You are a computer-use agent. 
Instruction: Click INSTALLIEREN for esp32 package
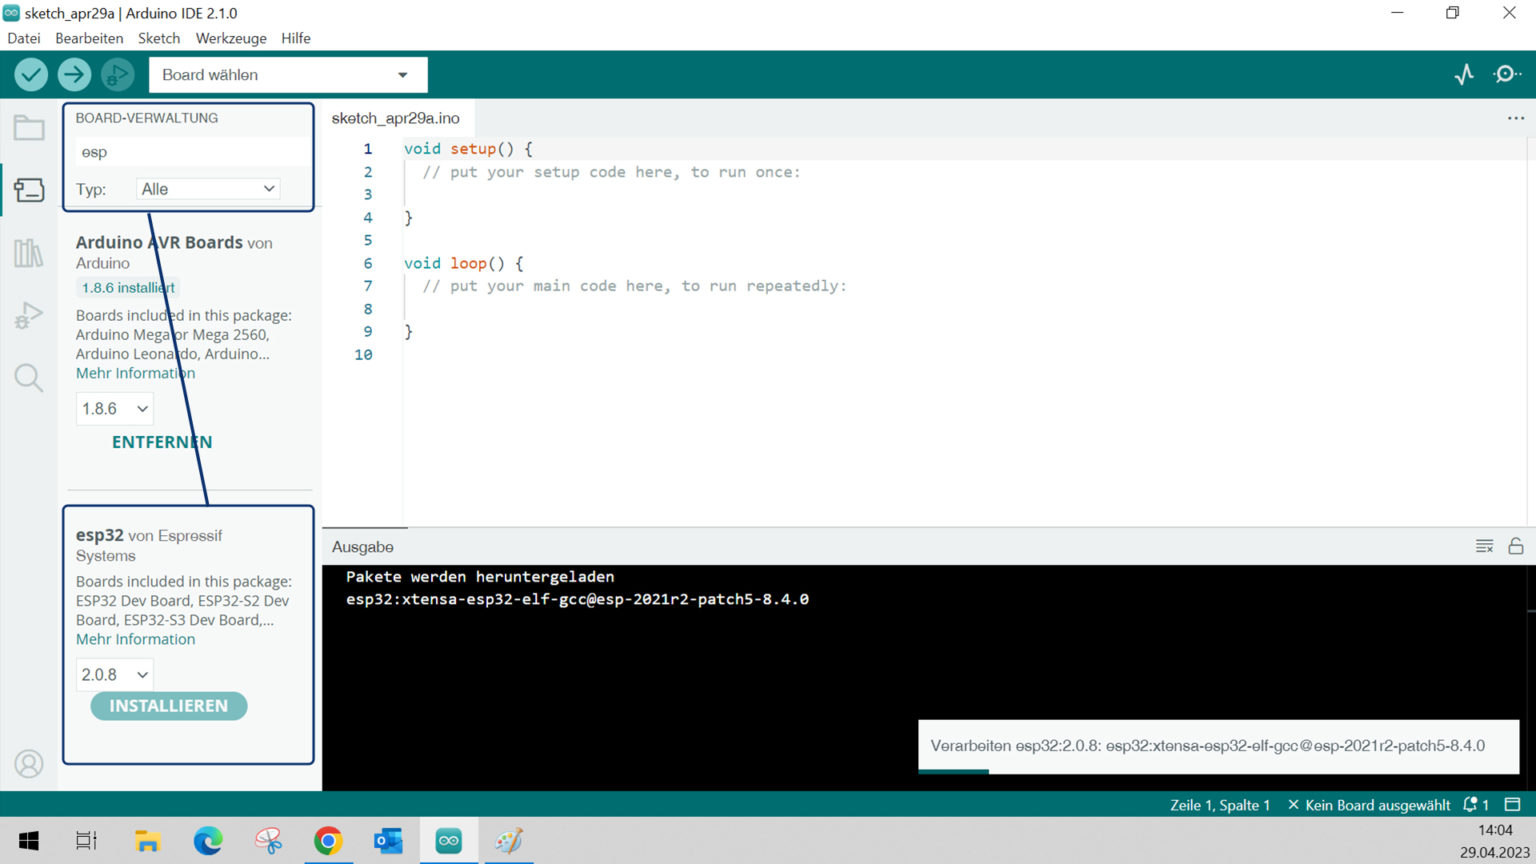pyautogui.click(x=168, y=706)
